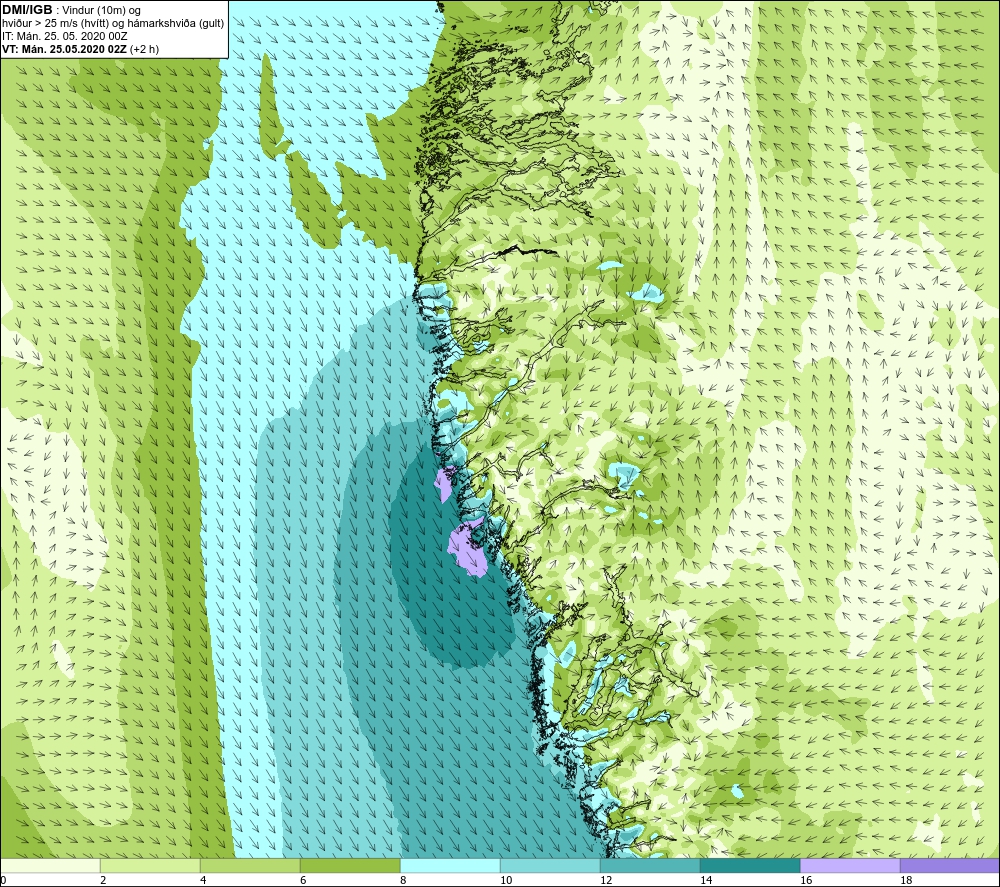The height and width of the screenshot is (887, 1000).
Task: Click the 8–10 m/s light cyan legend swatch
Action: (450, 865)
